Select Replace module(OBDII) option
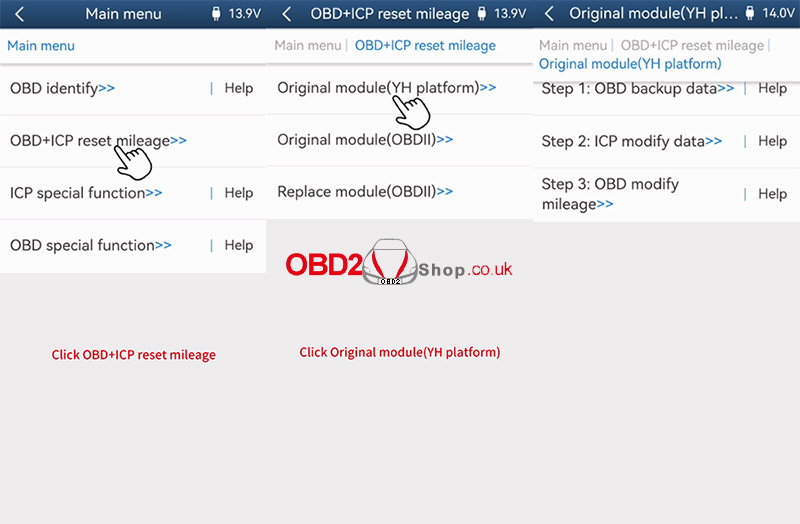Image resolution: width=800 pixels, height=524 pixels. click(365, 192)
